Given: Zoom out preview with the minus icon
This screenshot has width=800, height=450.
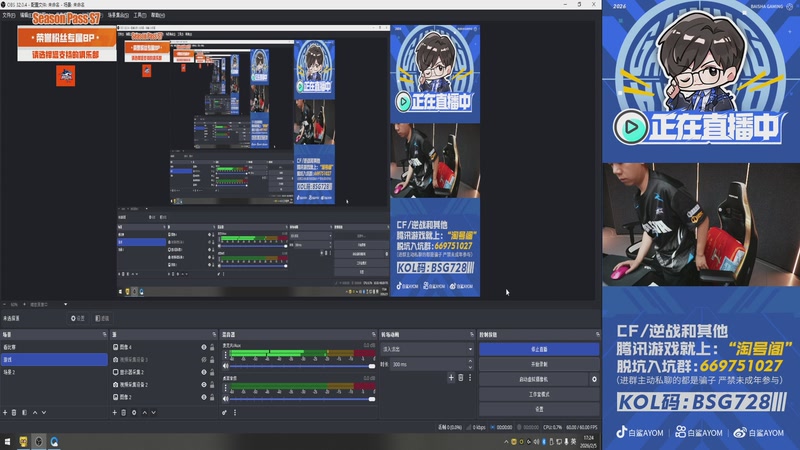Looking at the screenshot, I should coord(5,305).
